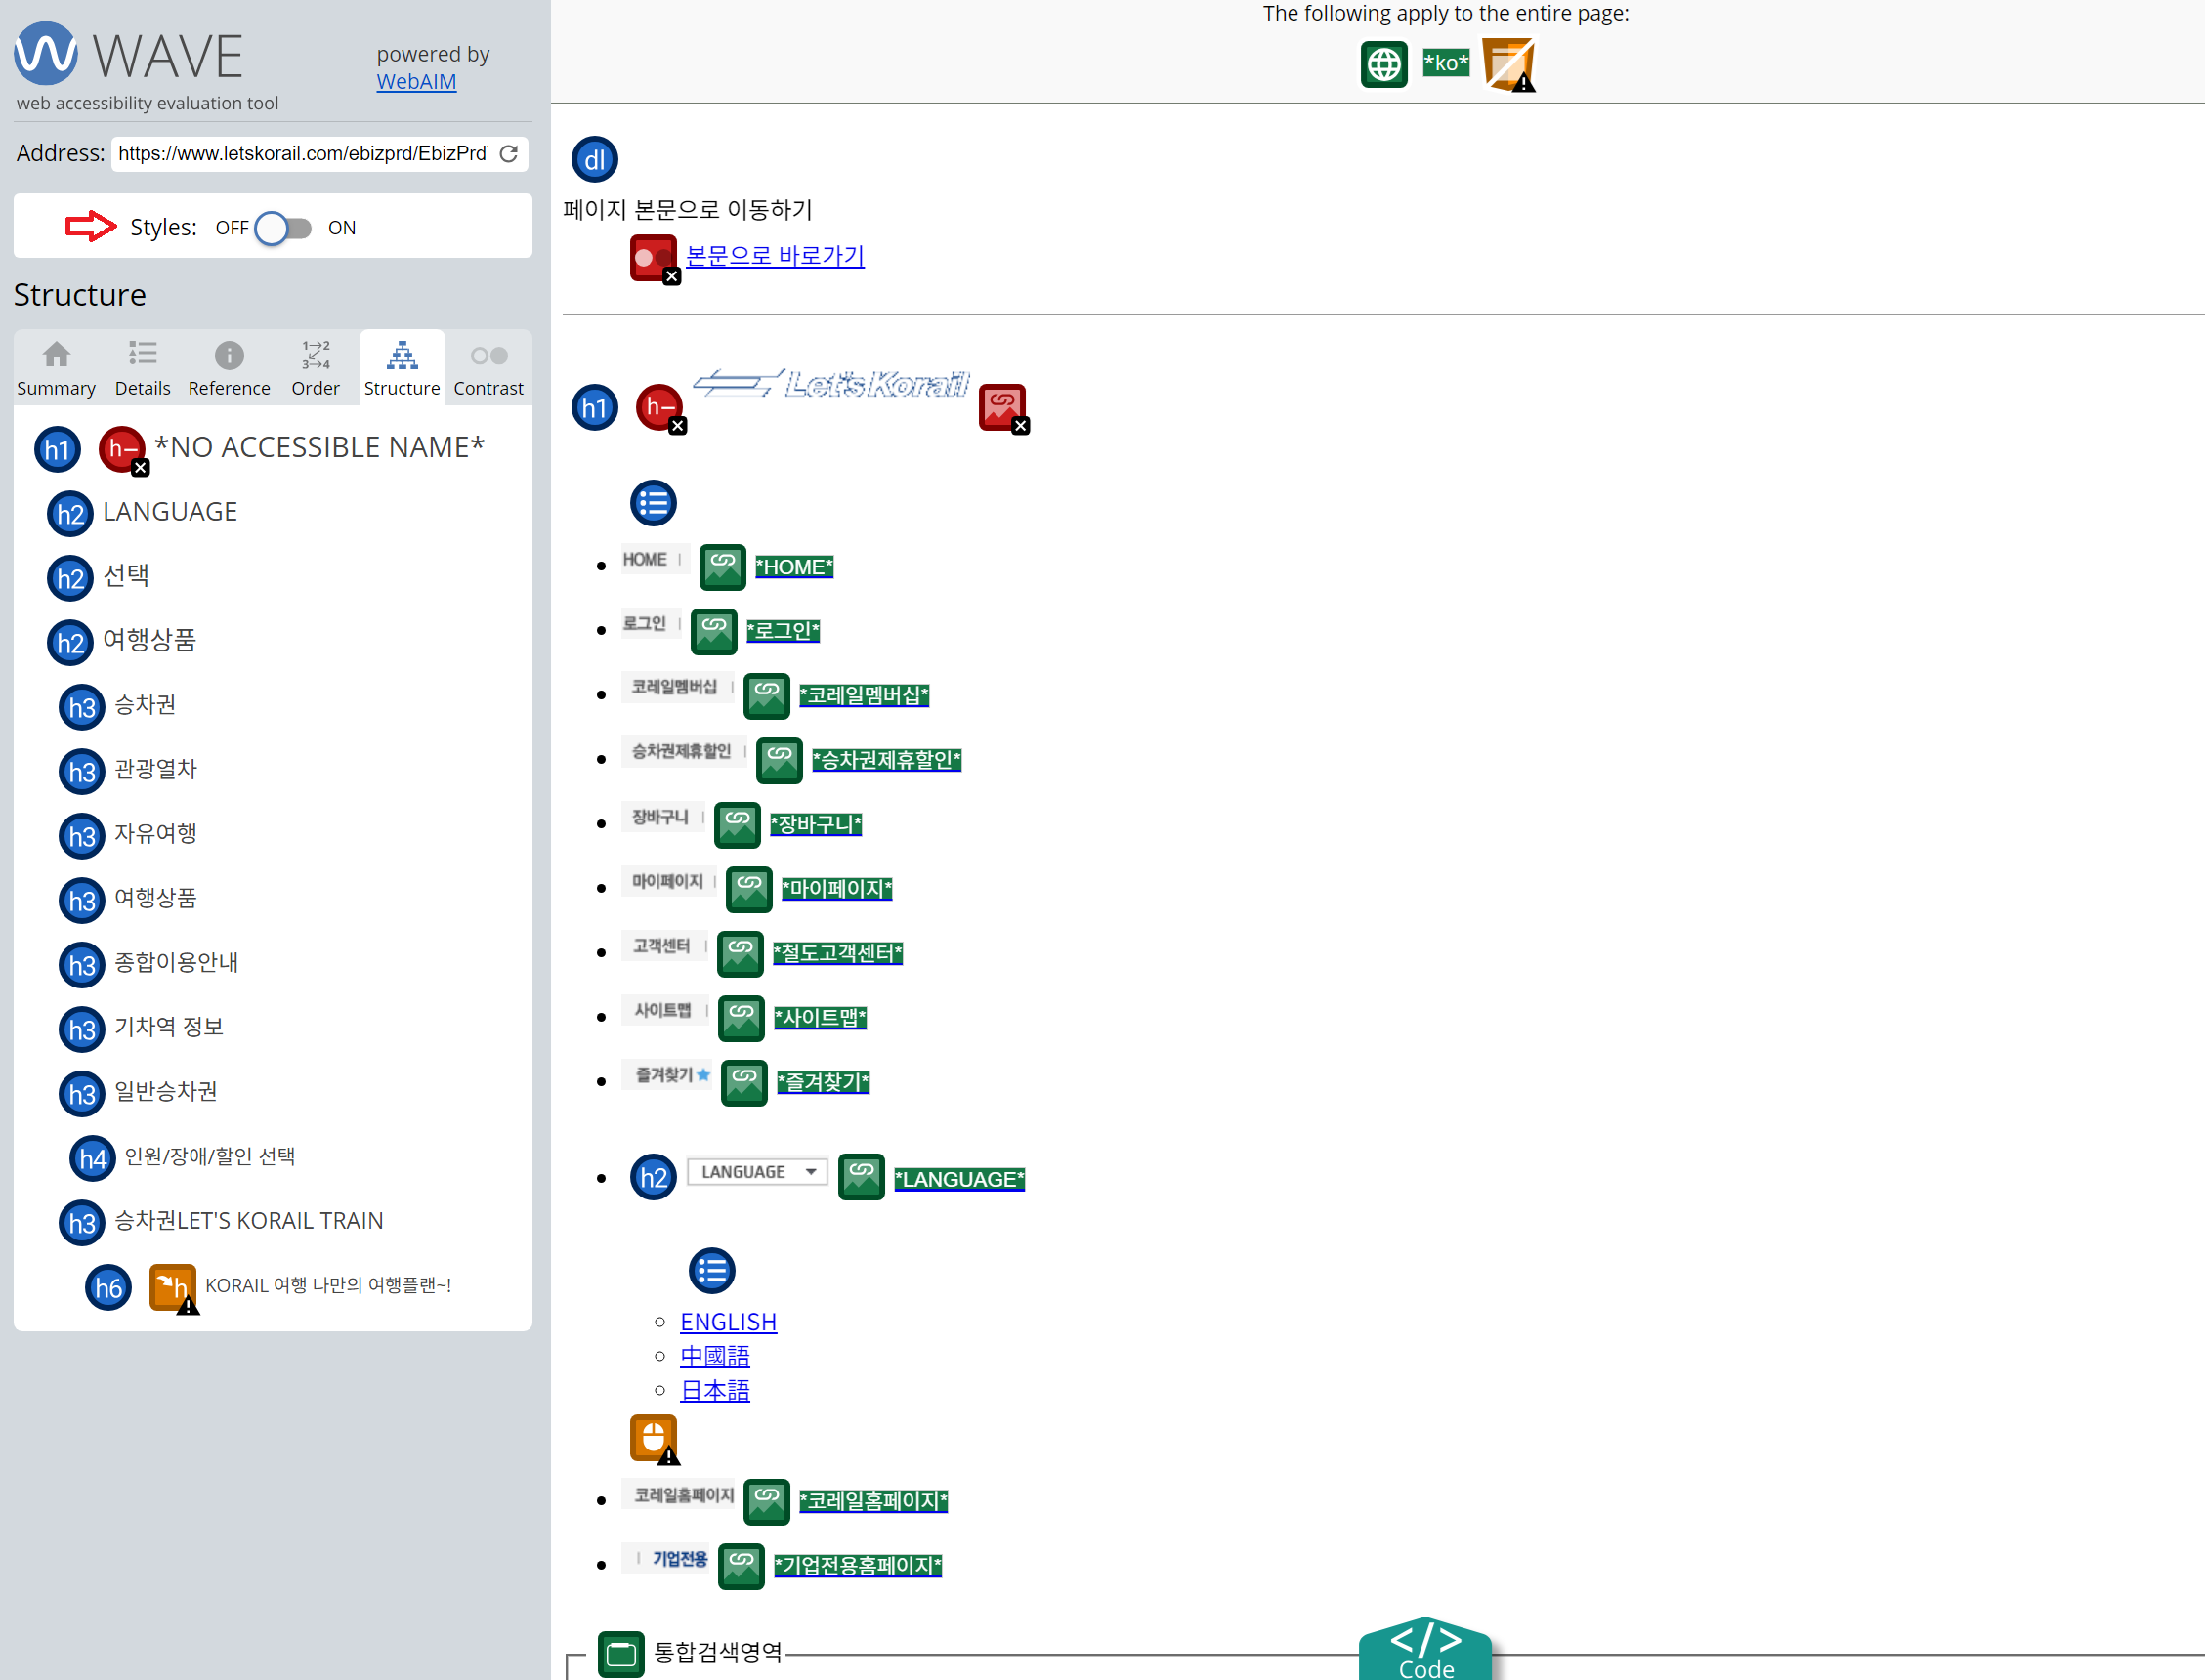This screenshot has height=1680, width=2205.
Task: Select the h3 여행상품 heading row
Action: tap(127, 899)
